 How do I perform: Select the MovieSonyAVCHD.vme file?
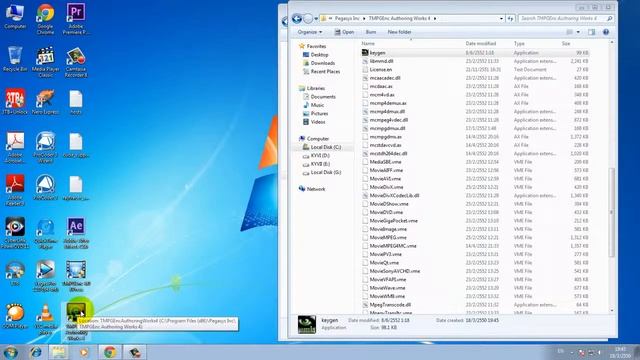(x=394, y=271)
